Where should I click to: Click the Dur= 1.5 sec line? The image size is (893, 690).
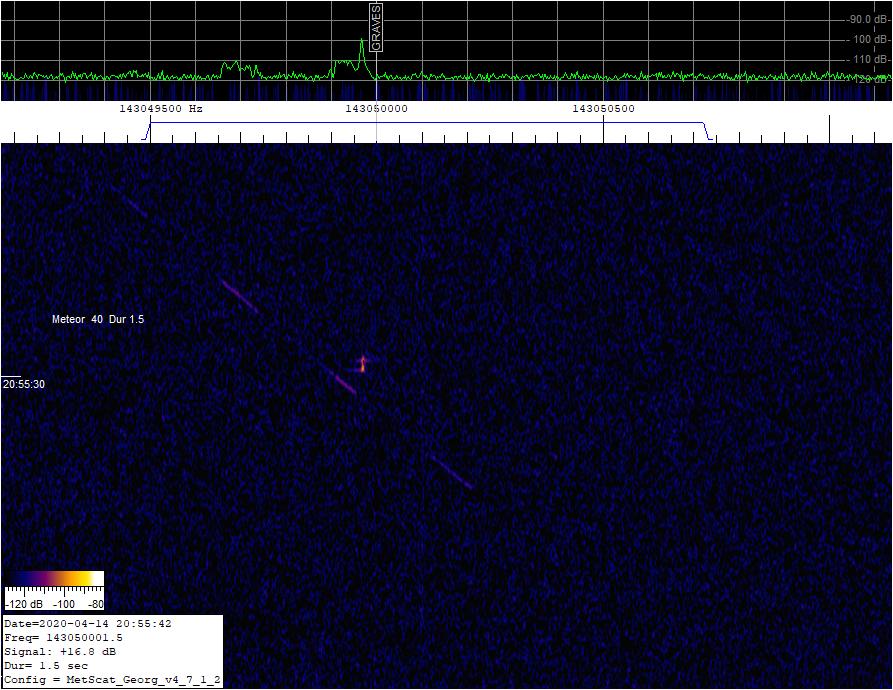46,666
